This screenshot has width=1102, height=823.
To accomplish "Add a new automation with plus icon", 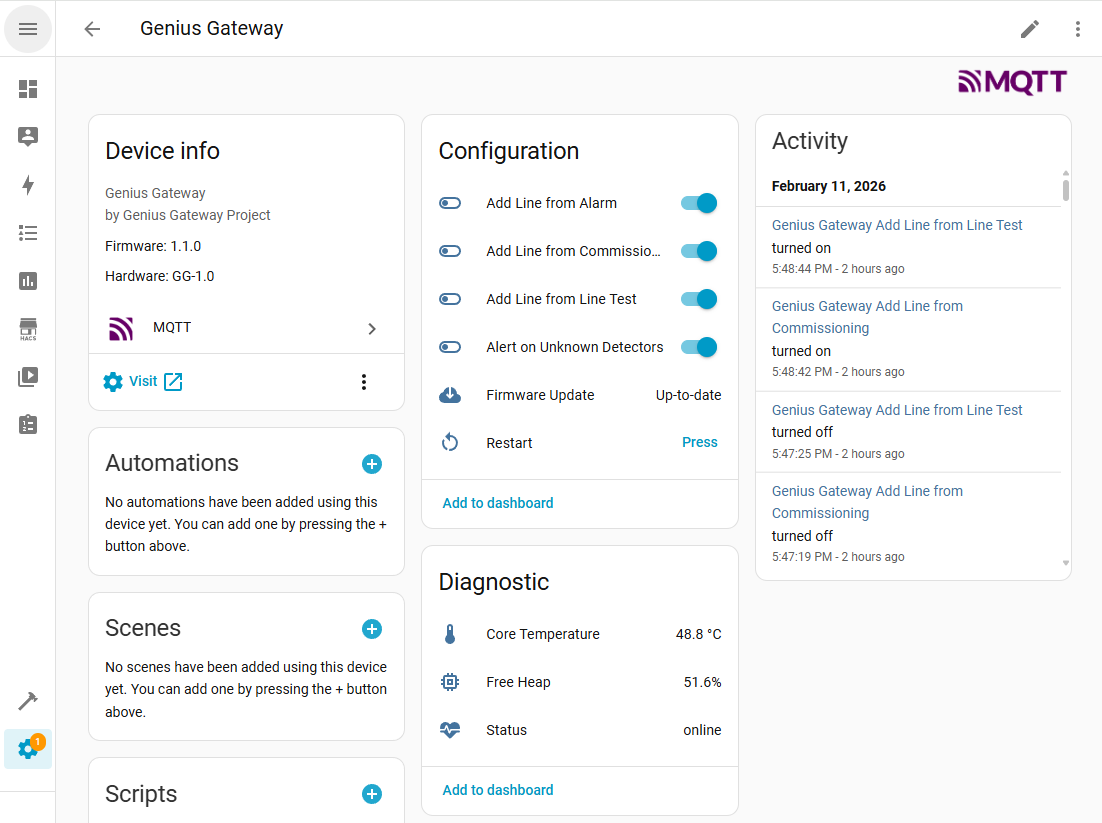I will tap(371, 464).
